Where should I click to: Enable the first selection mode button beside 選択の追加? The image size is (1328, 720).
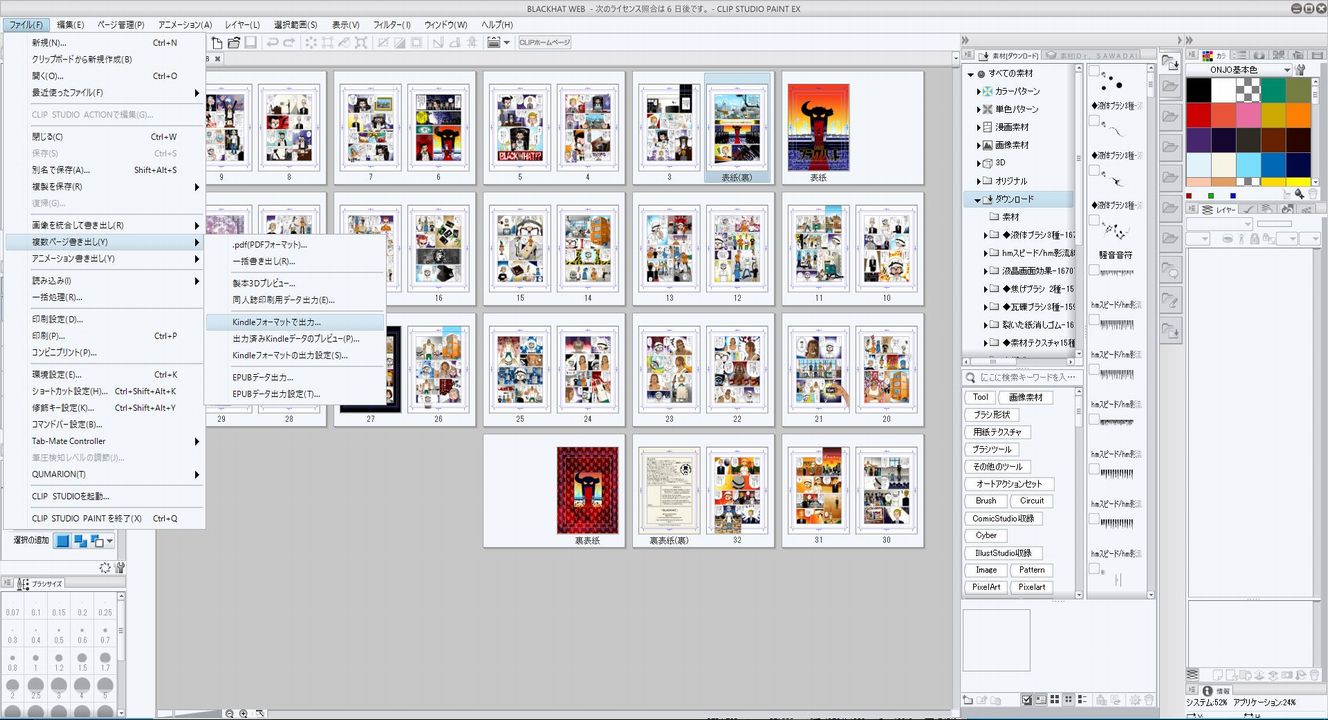tap(63, 541)
